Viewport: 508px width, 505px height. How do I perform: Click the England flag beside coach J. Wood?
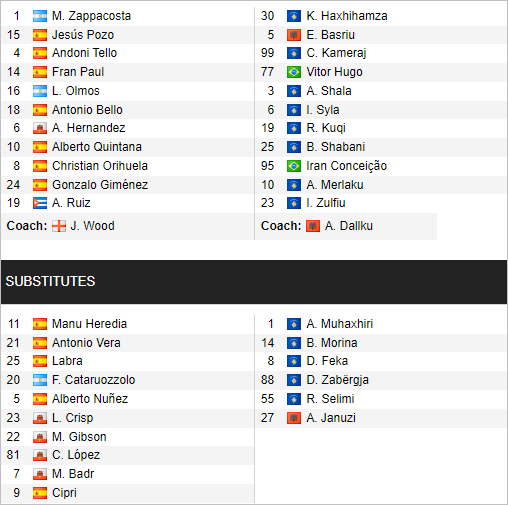[59, 226]
